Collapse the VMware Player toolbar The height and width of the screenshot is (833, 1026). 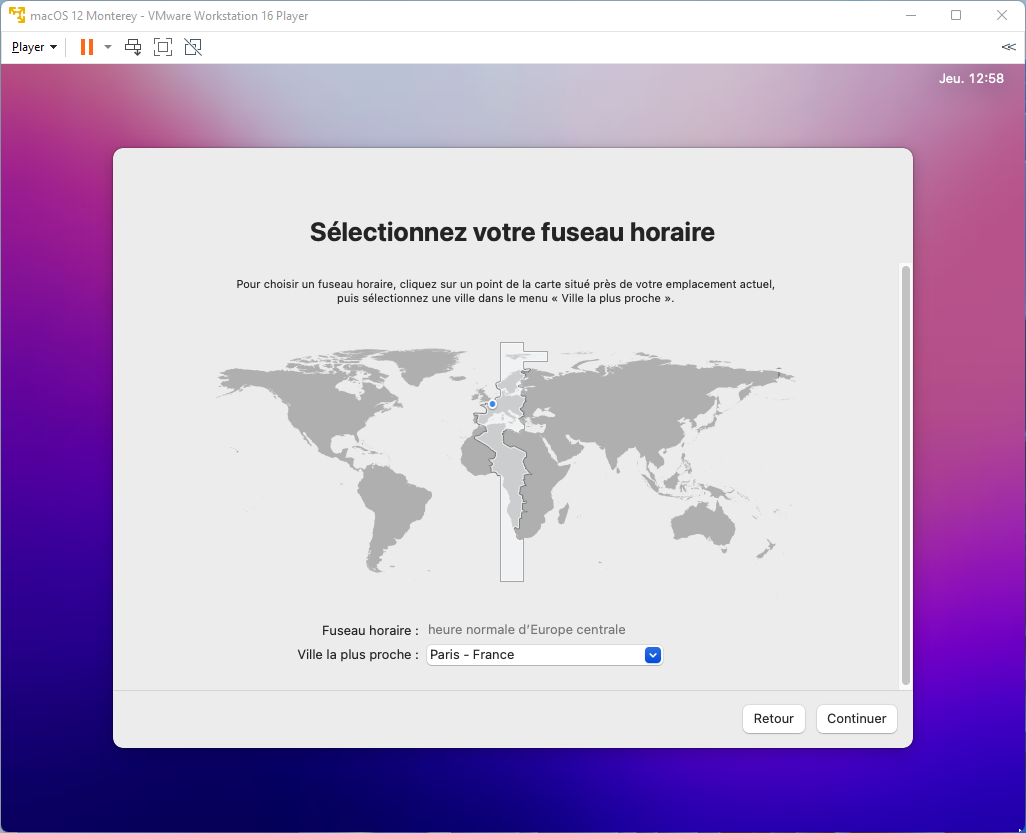[1008, 46]
